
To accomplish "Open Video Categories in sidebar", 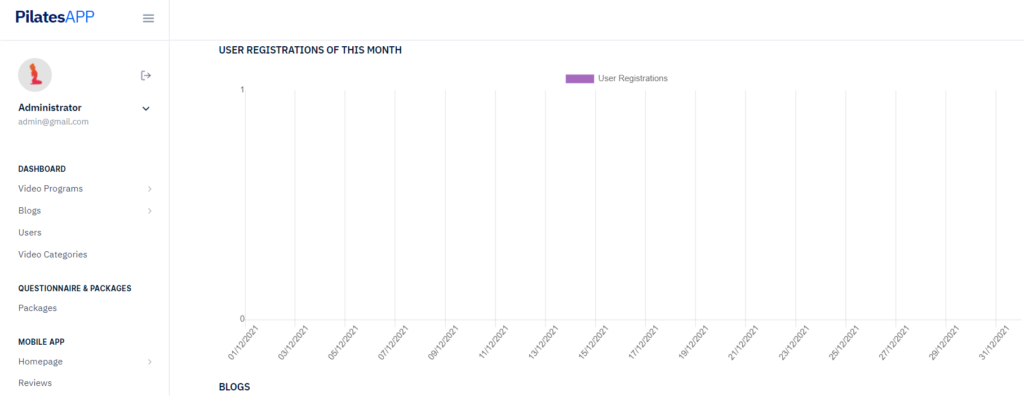I will click(52, 254).
